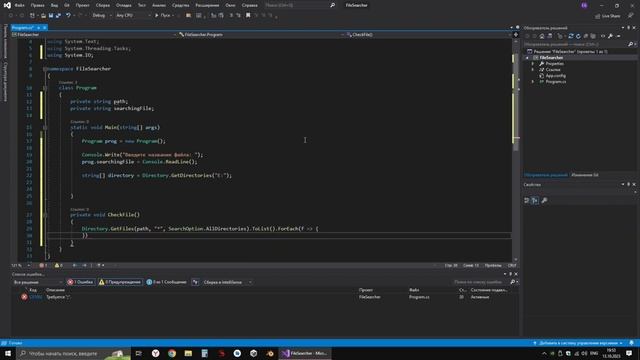Open the Правка menu
640x360 pixels.
click(x=37, y=5)
